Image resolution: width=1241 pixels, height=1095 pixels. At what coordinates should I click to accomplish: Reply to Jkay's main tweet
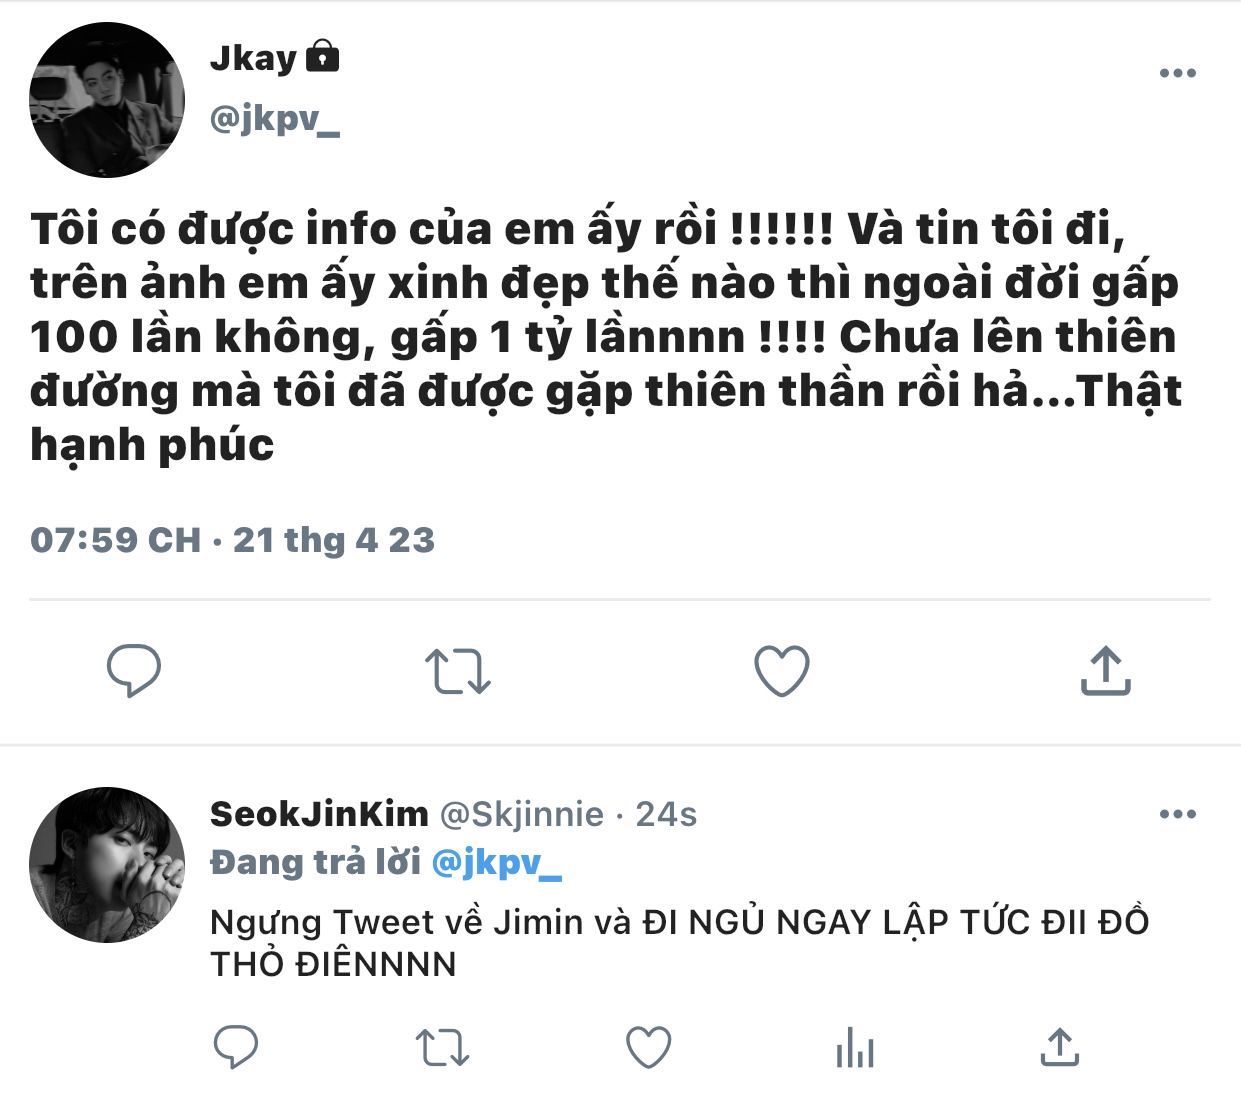coord(134,670)
